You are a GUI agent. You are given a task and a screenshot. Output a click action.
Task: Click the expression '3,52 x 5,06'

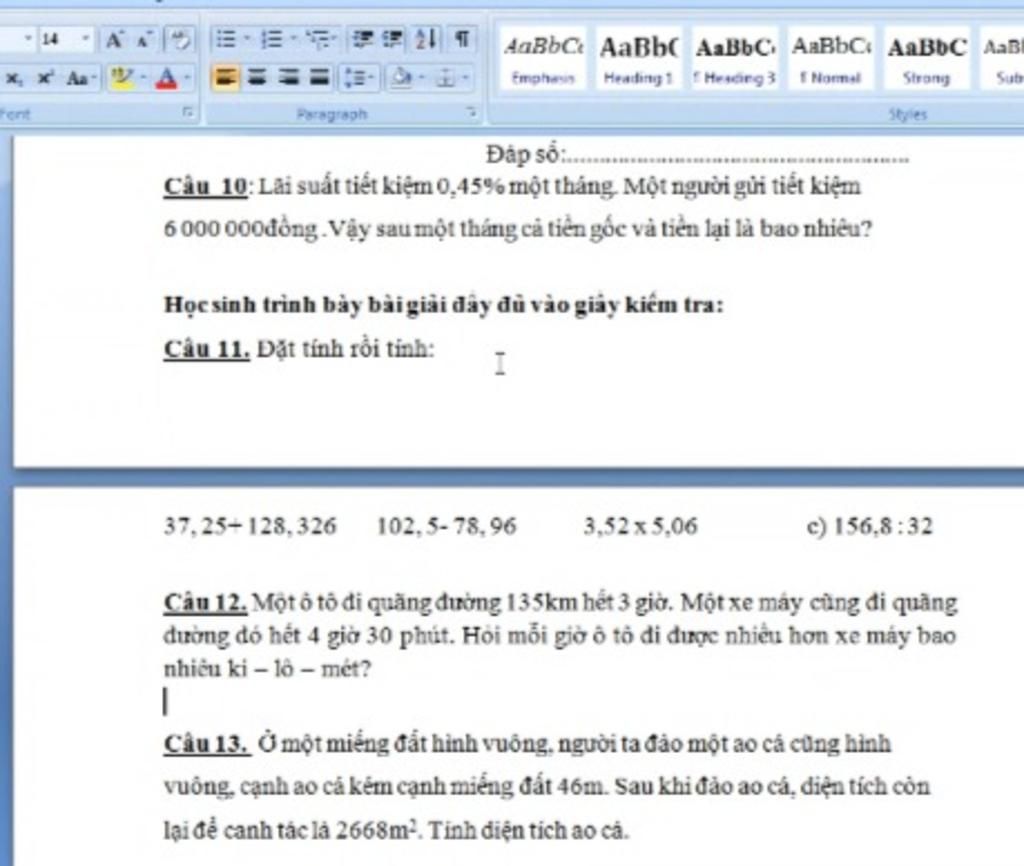[641, 526]
